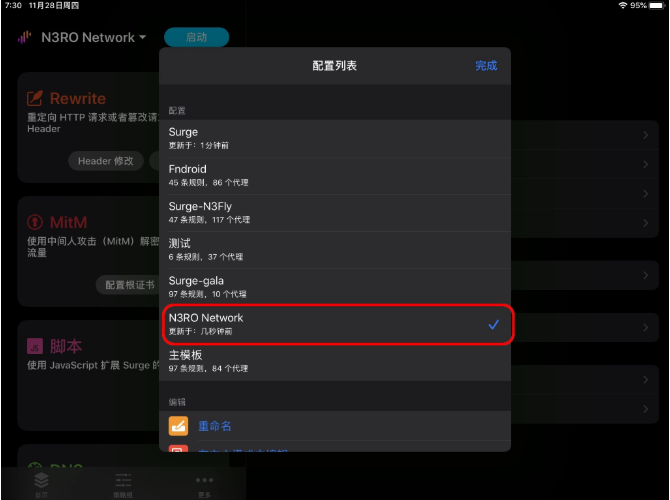Open the layers tab icon in bottom bar

[x=41, y=480]
